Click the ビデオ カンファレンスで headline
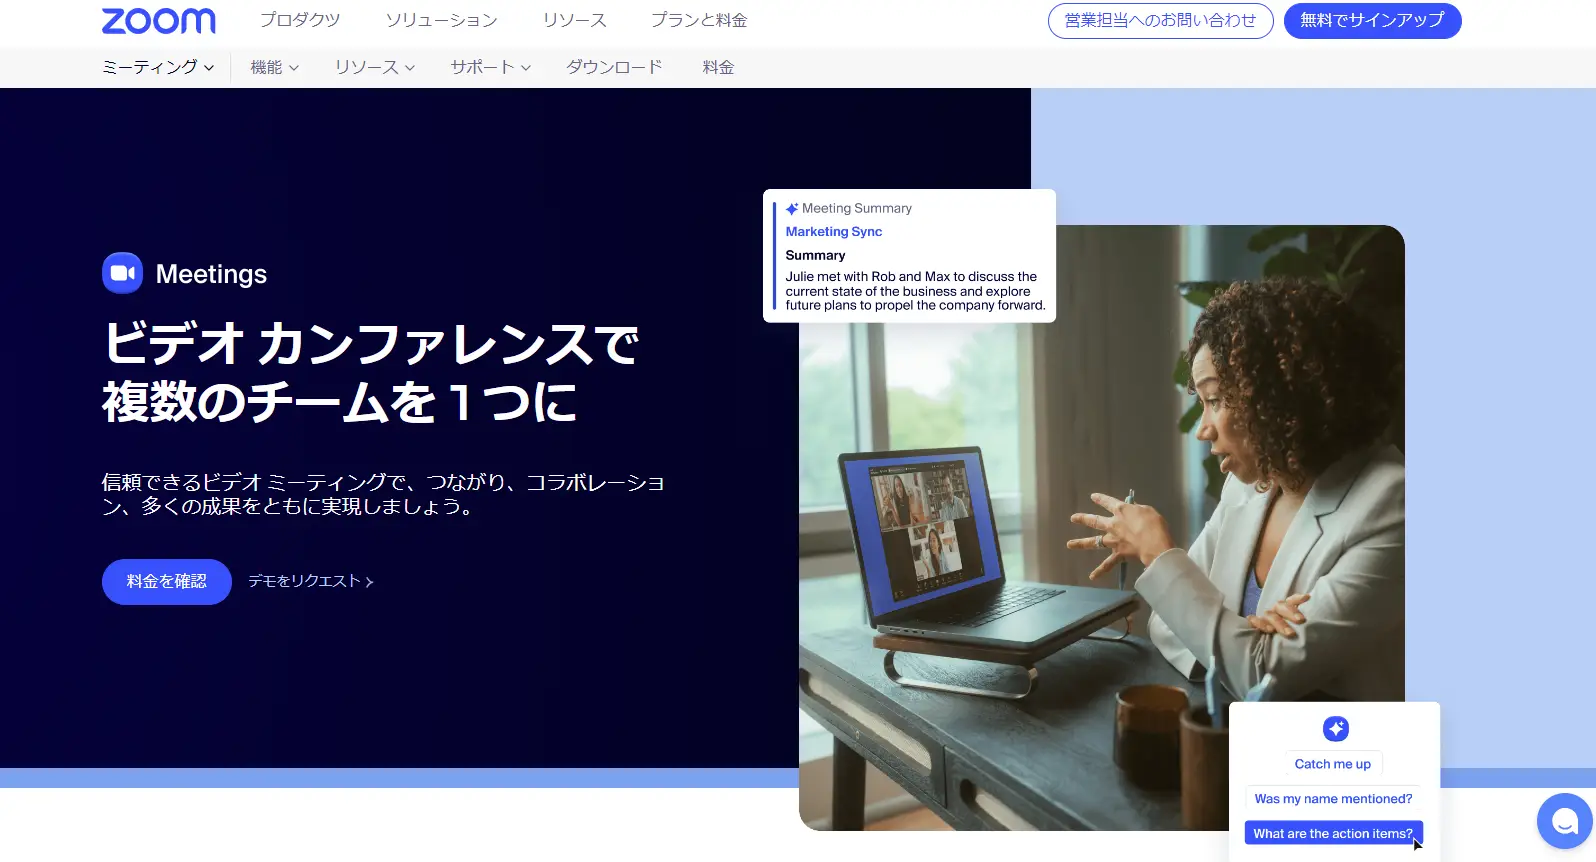Screen dimensions: 1596x862 point(371,344)
